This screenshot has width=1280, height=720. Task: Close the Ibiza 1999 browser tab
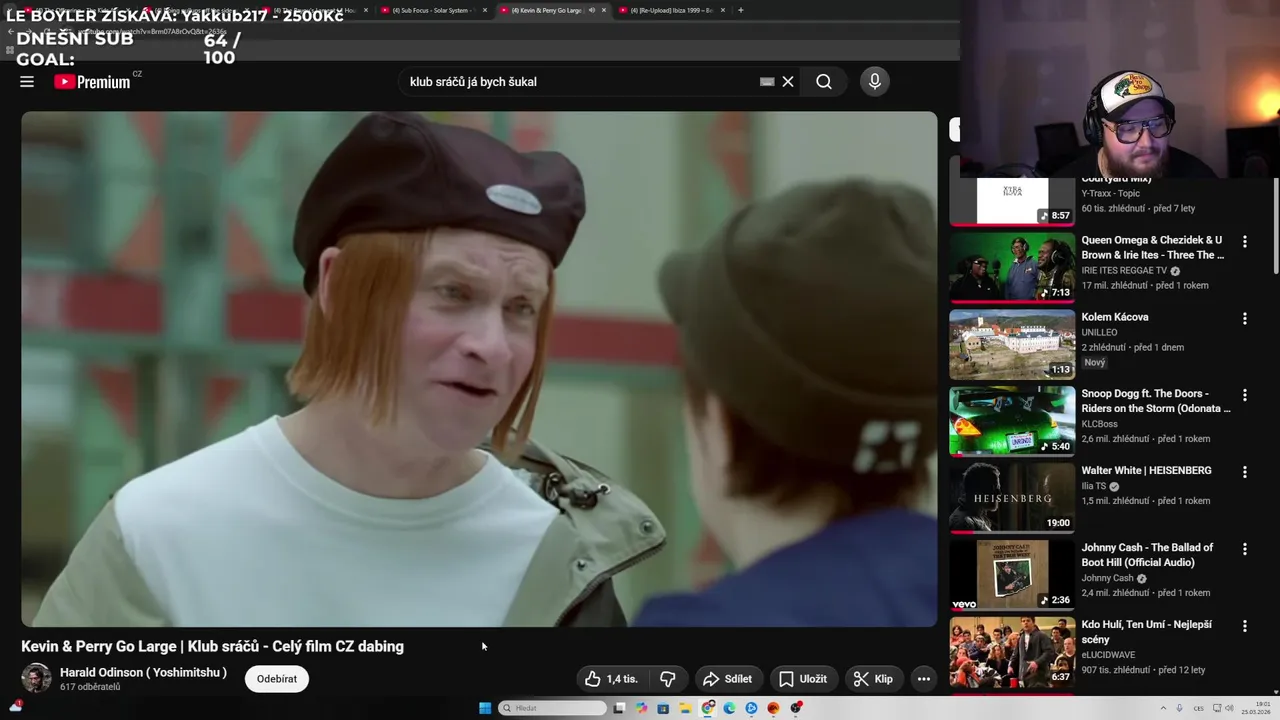[722, 10]
